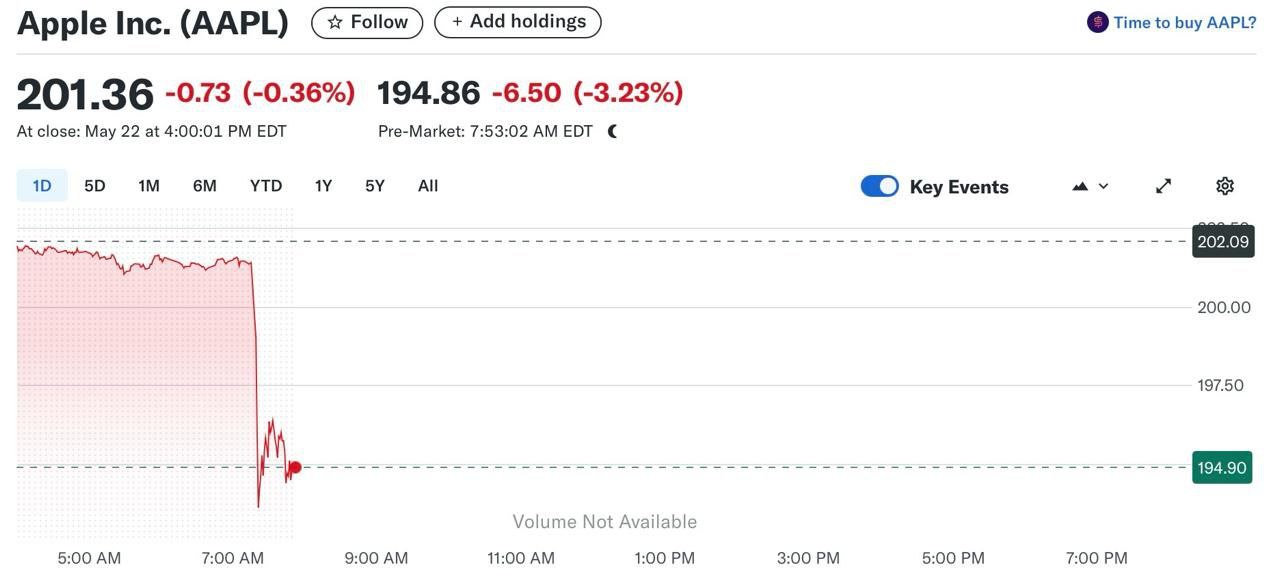The width and height of the screenshot is (1280, 585).
Task: Click the 202.09 previous close label
Action: point(1222,242)
